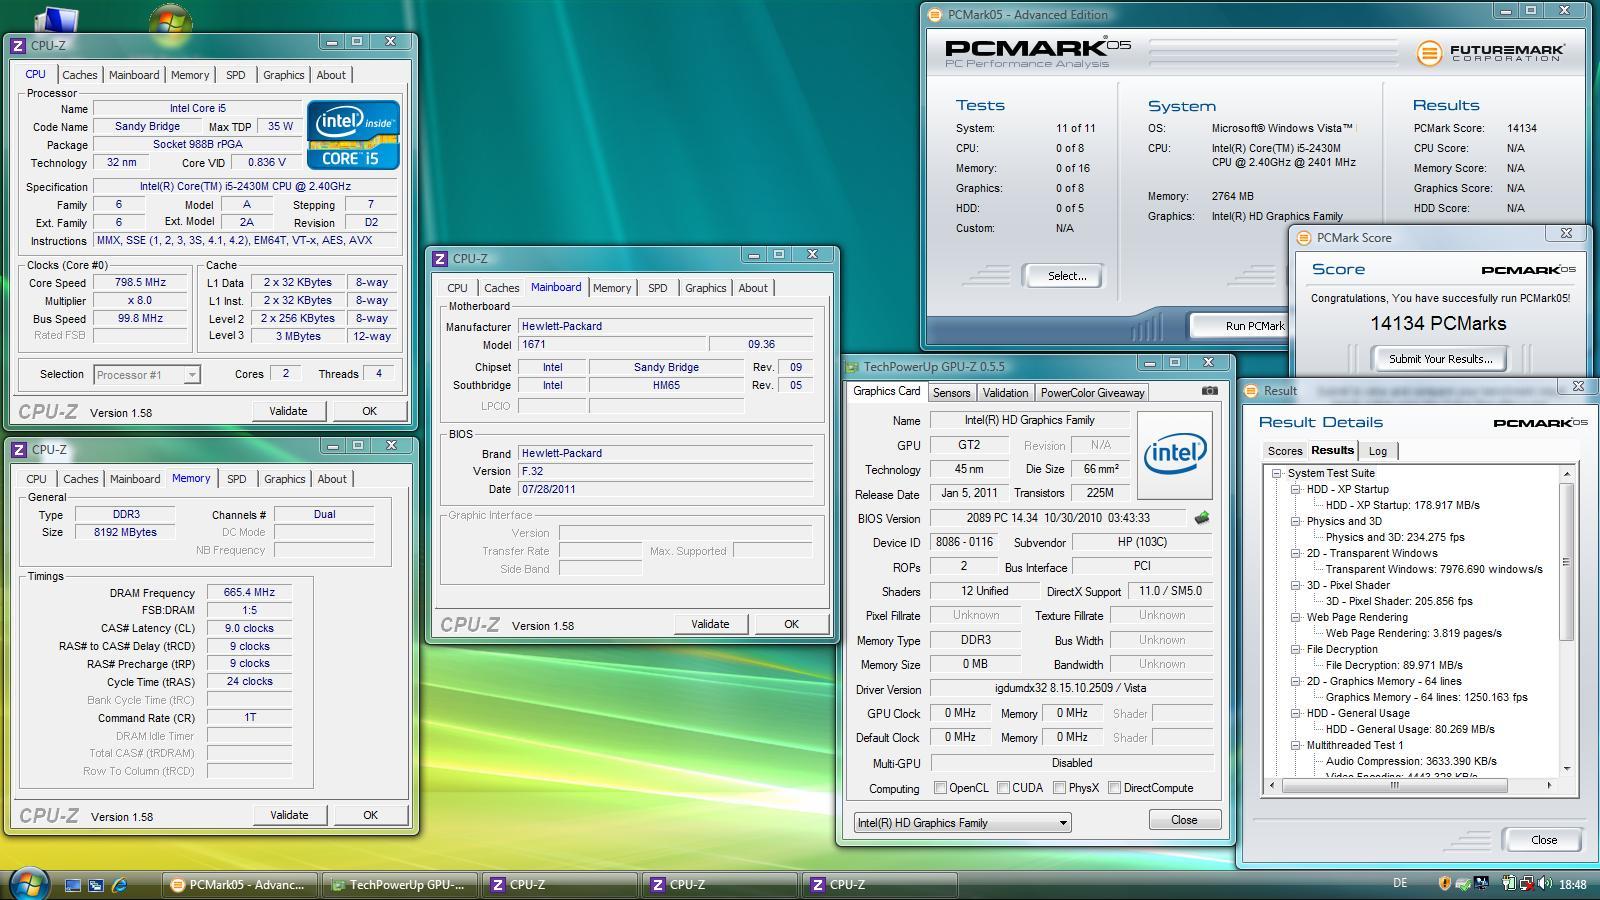Click the volume tray icon
Viewport: 1600px width, 900px height.
point(1546,884)
